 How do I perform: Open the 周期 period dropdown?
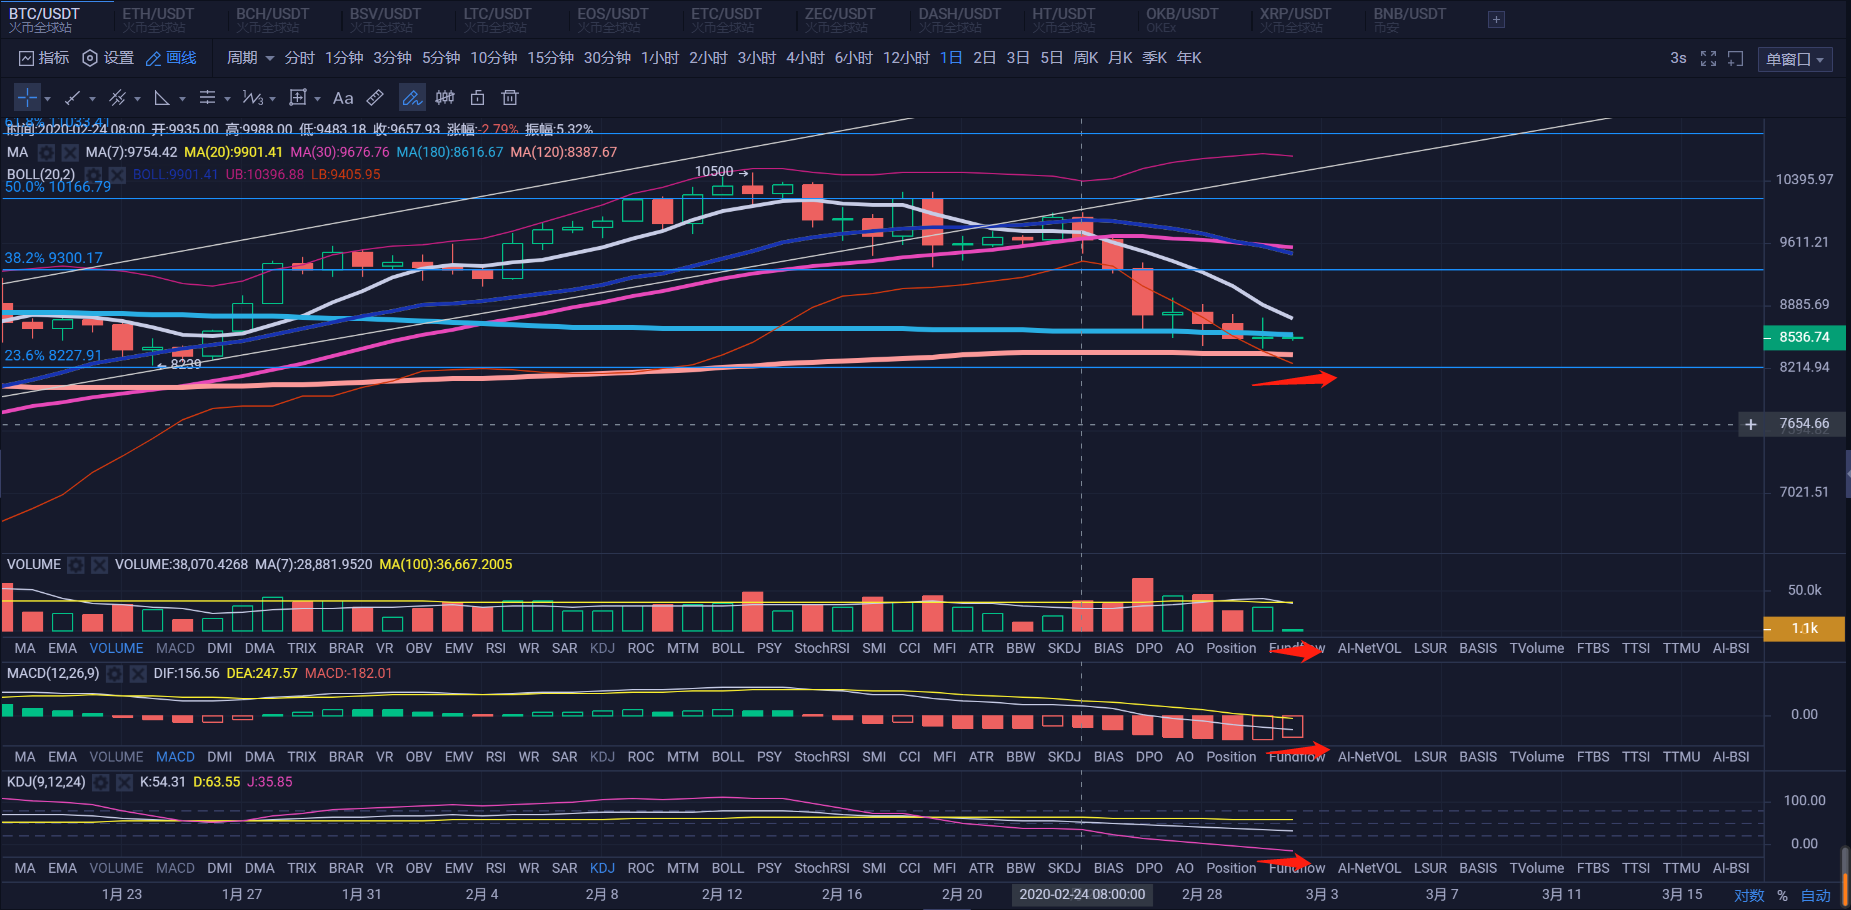click(250, 58)
